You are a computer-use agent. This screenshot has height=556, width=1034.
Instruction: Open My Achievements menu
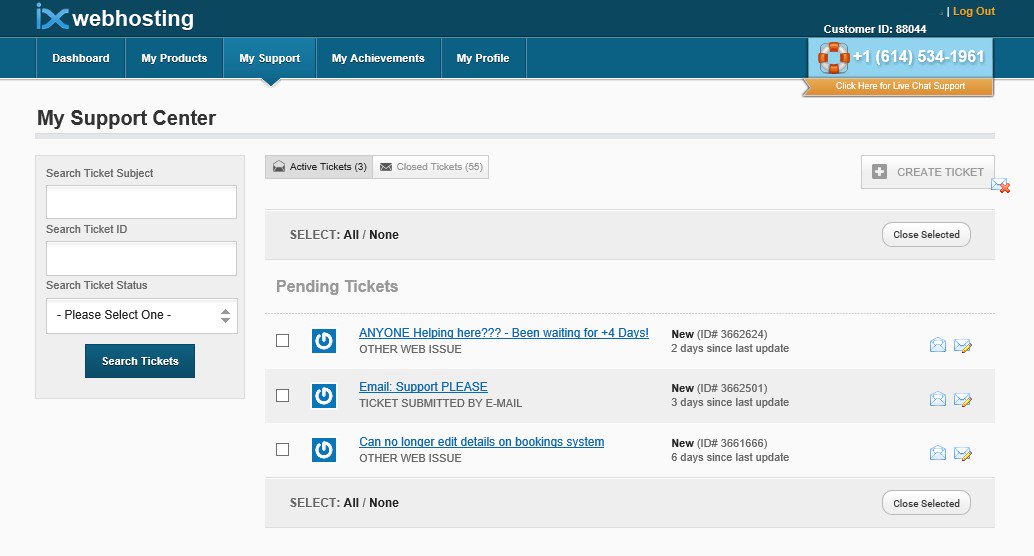tap(379, 58)
